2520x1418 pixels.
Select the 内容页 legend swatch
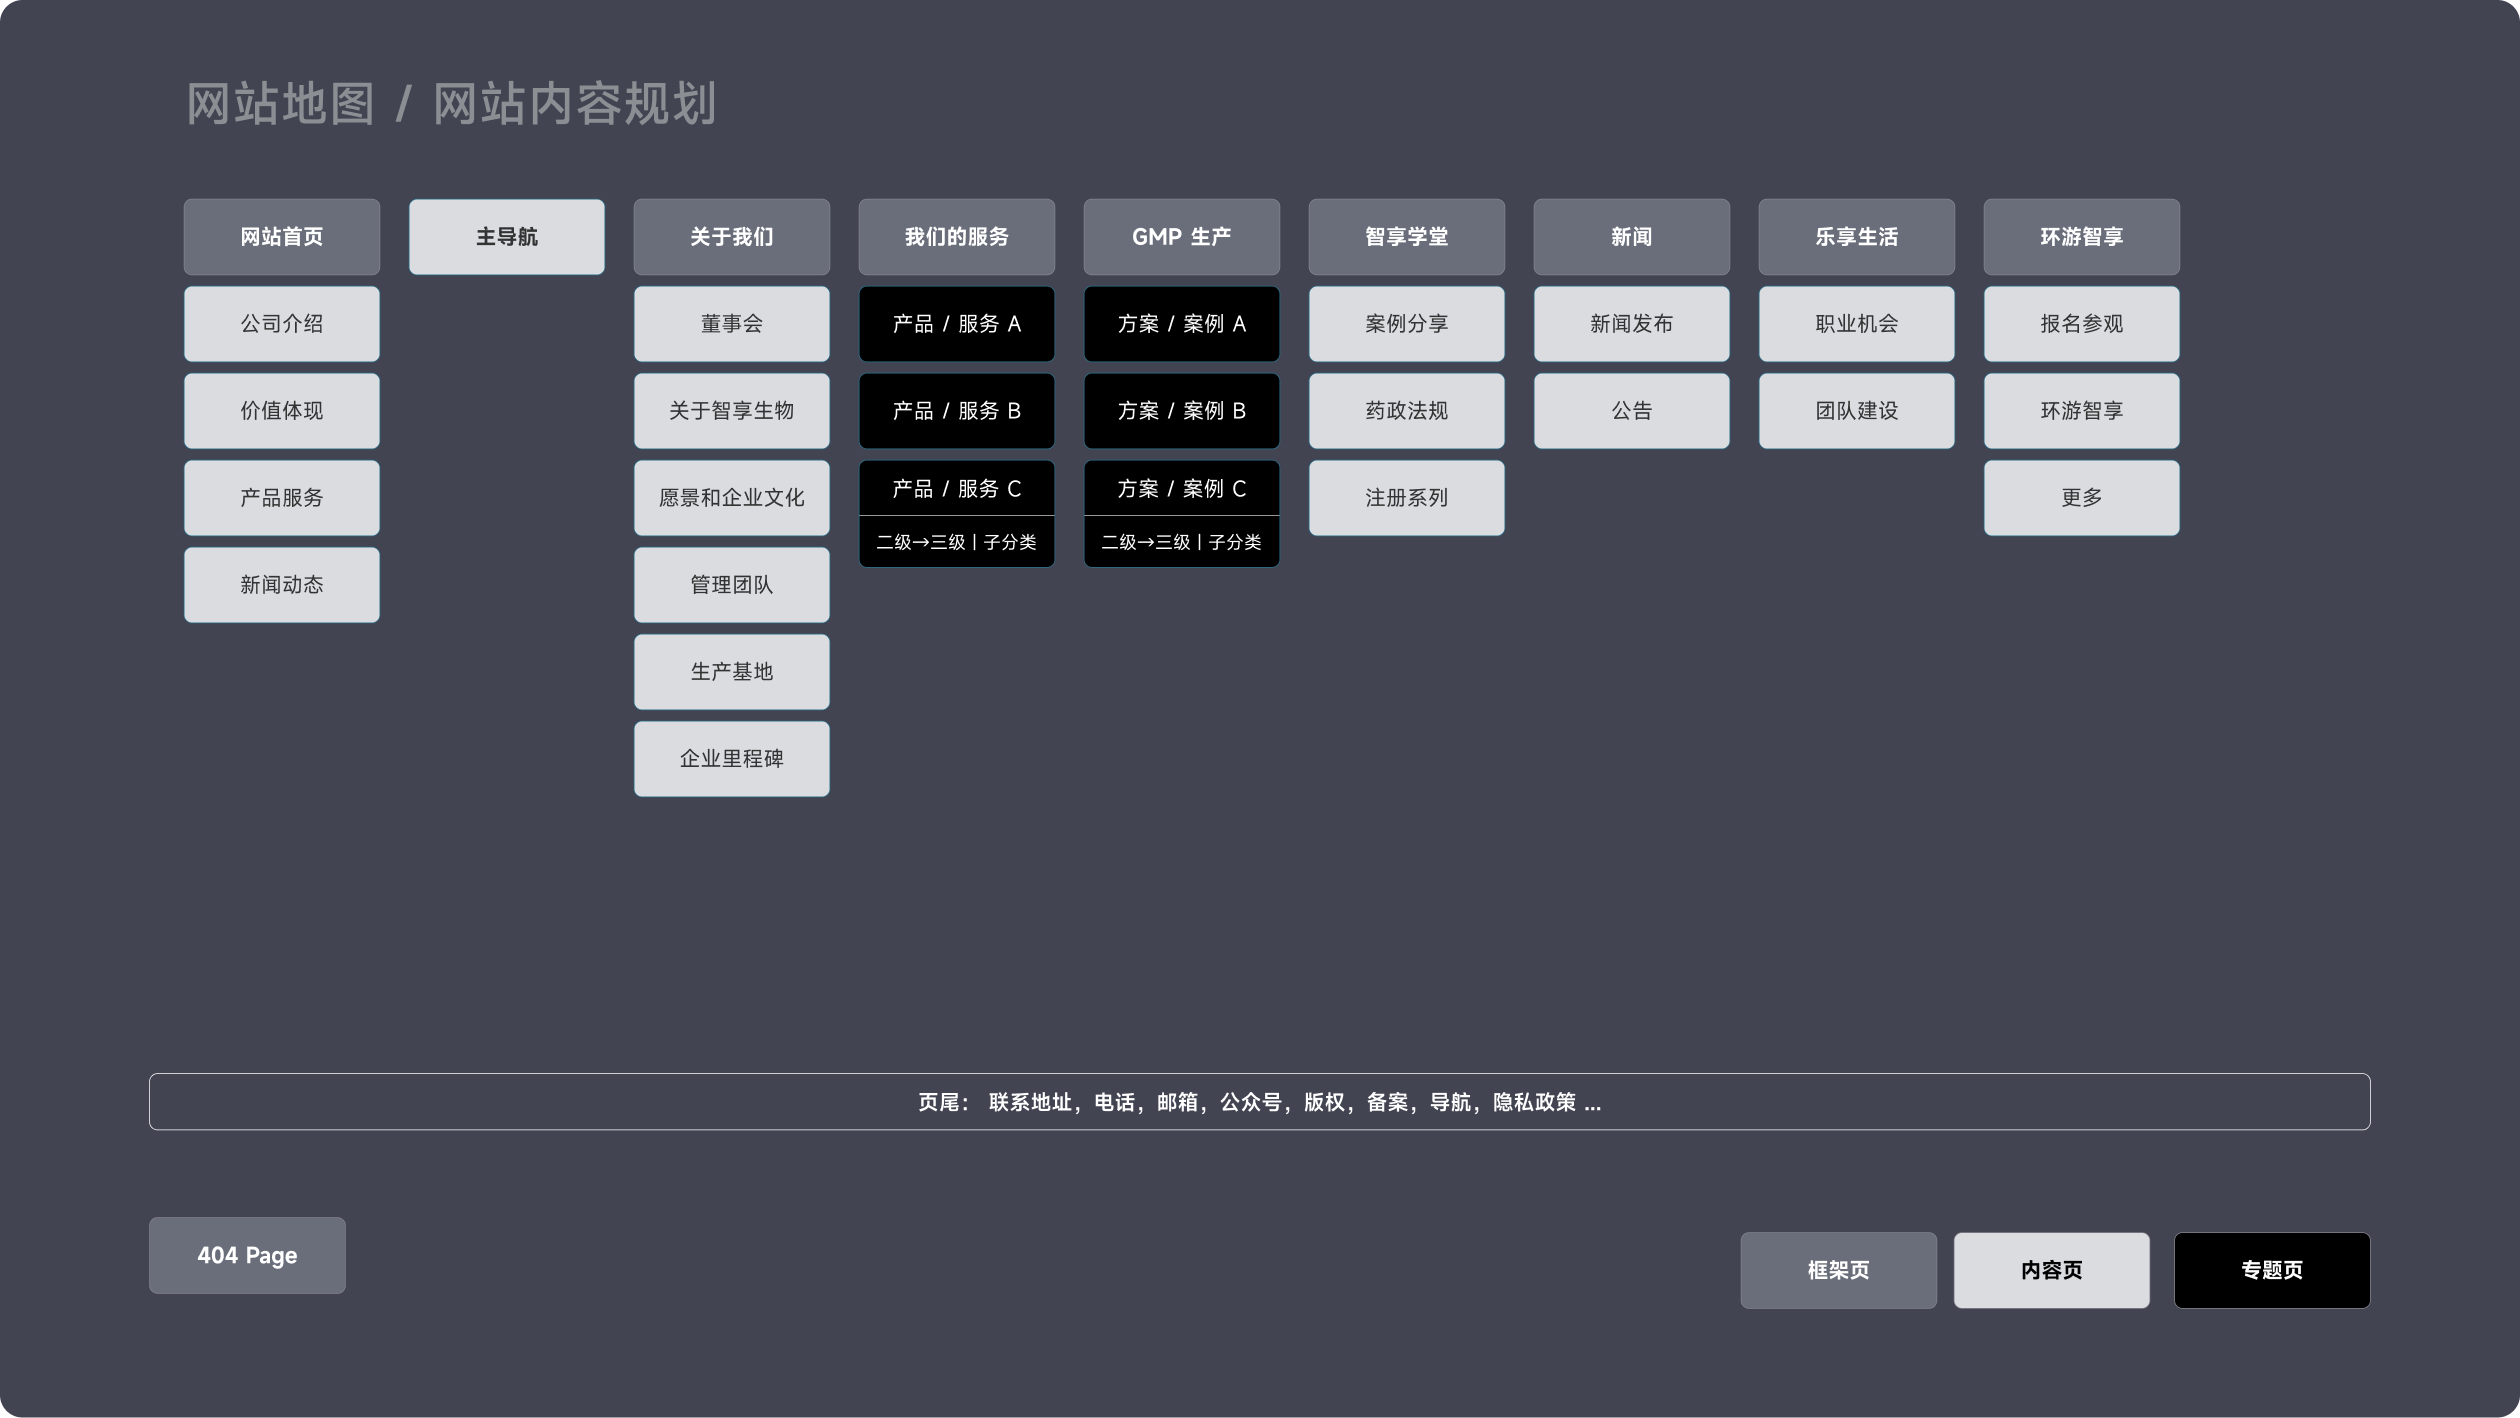point(2051,1270)
